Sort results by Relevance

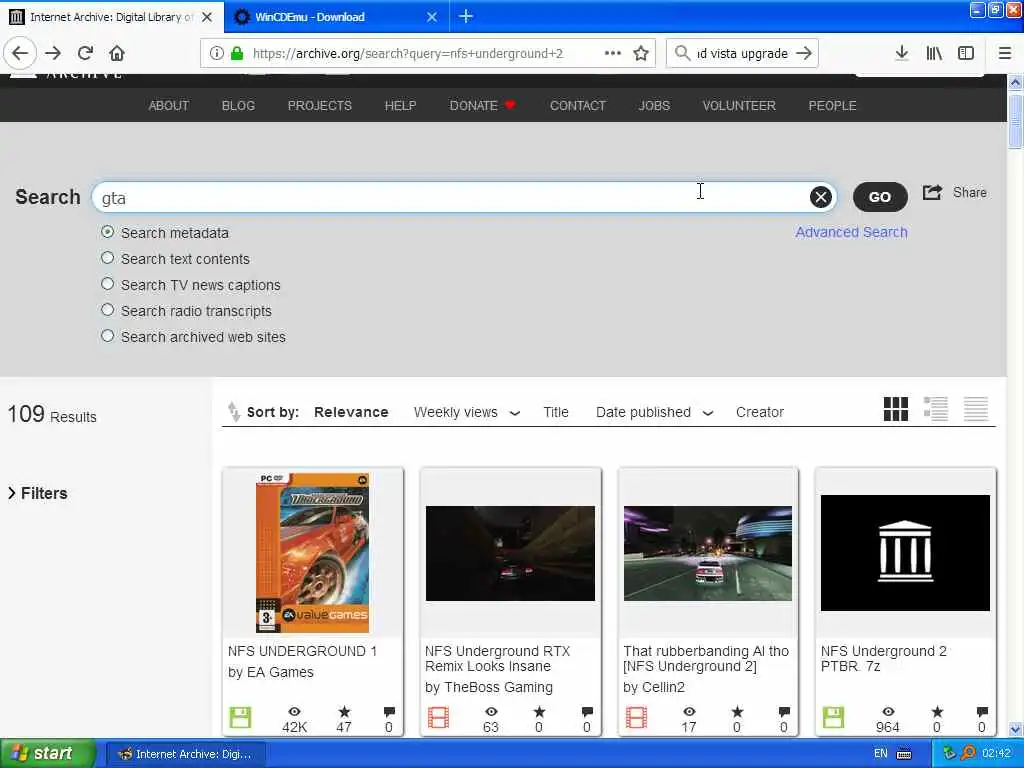(x=351, y=412)
